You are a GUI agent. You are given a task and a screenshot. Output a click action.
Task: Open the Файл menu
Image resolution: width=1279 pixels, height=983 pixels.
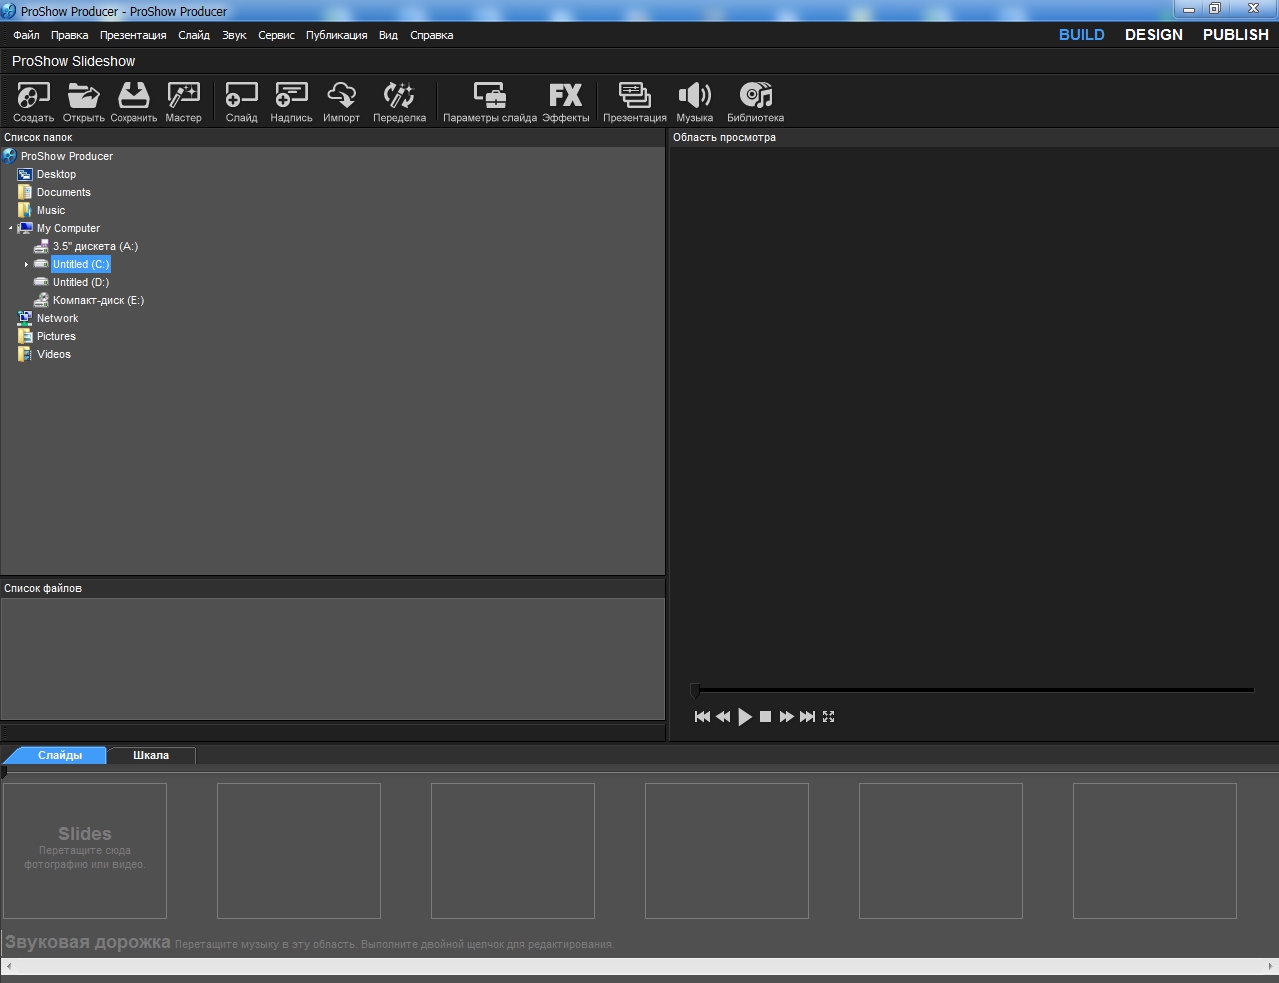26,35
